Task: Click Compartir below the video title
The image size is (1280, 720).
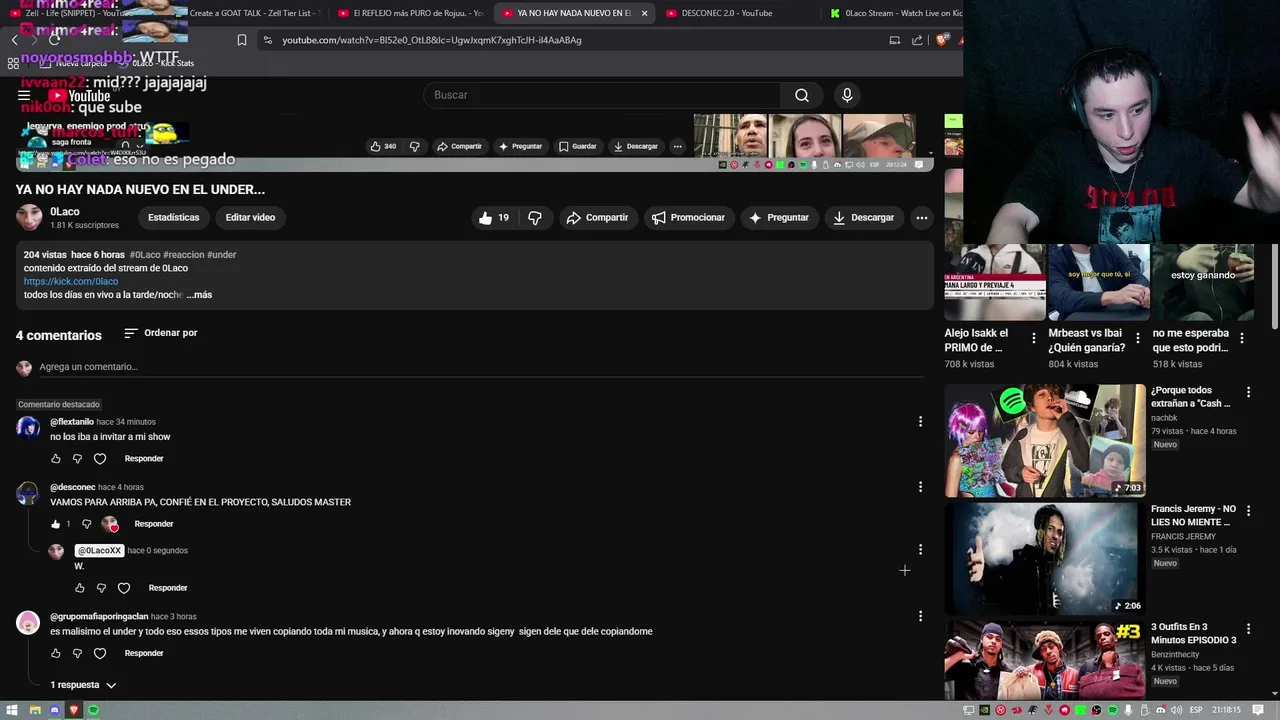Action: [597, 217]
